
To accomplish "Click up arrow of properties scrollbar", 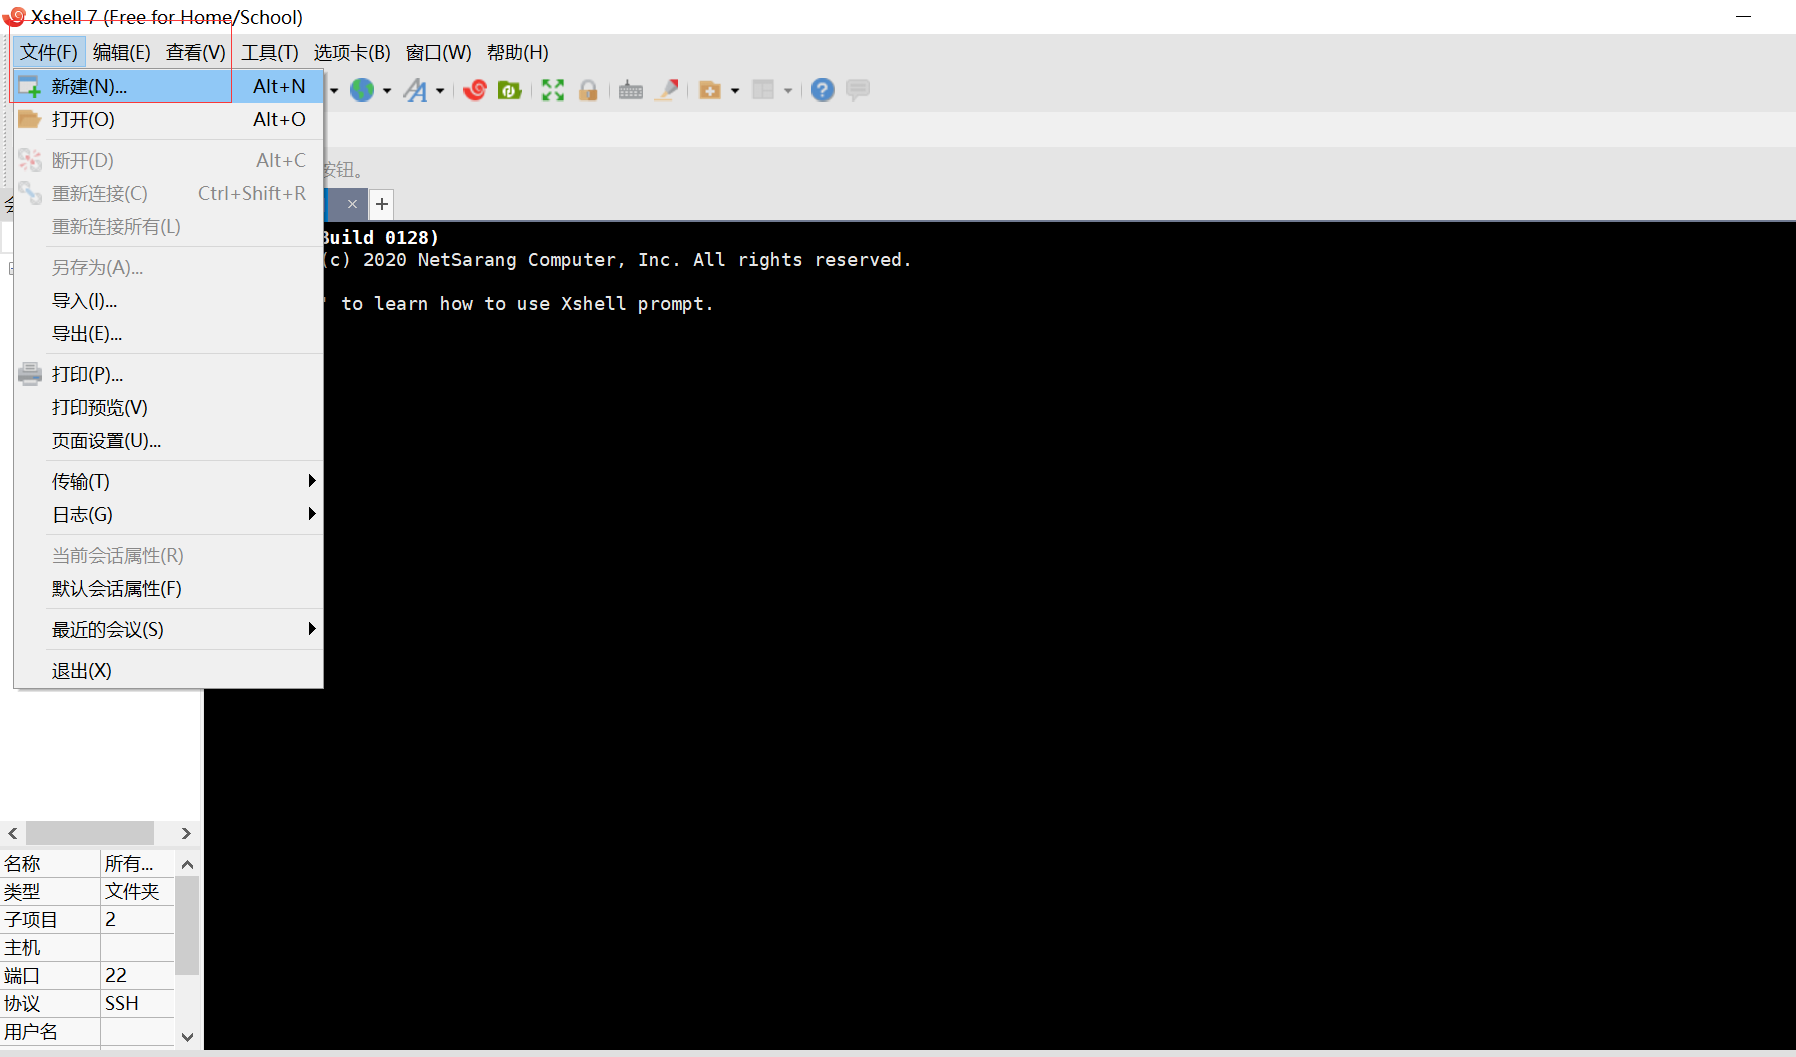I will [x=187, y=864].
